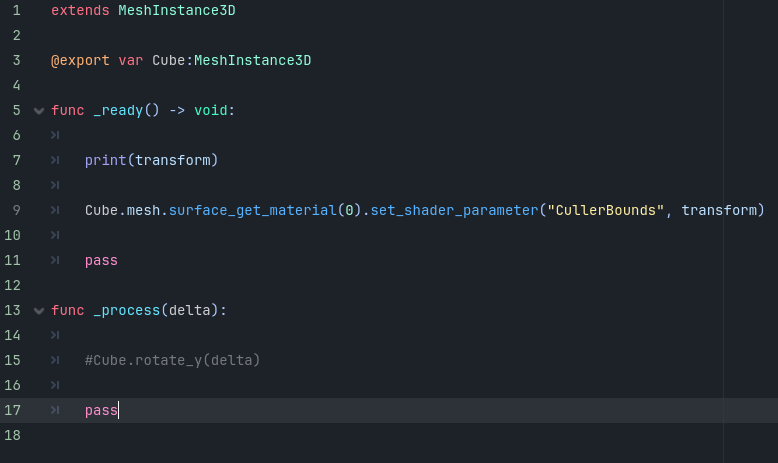Click the tab indent marker on line 16
This screenshot has height=463, width=778.
click(55, 386)
